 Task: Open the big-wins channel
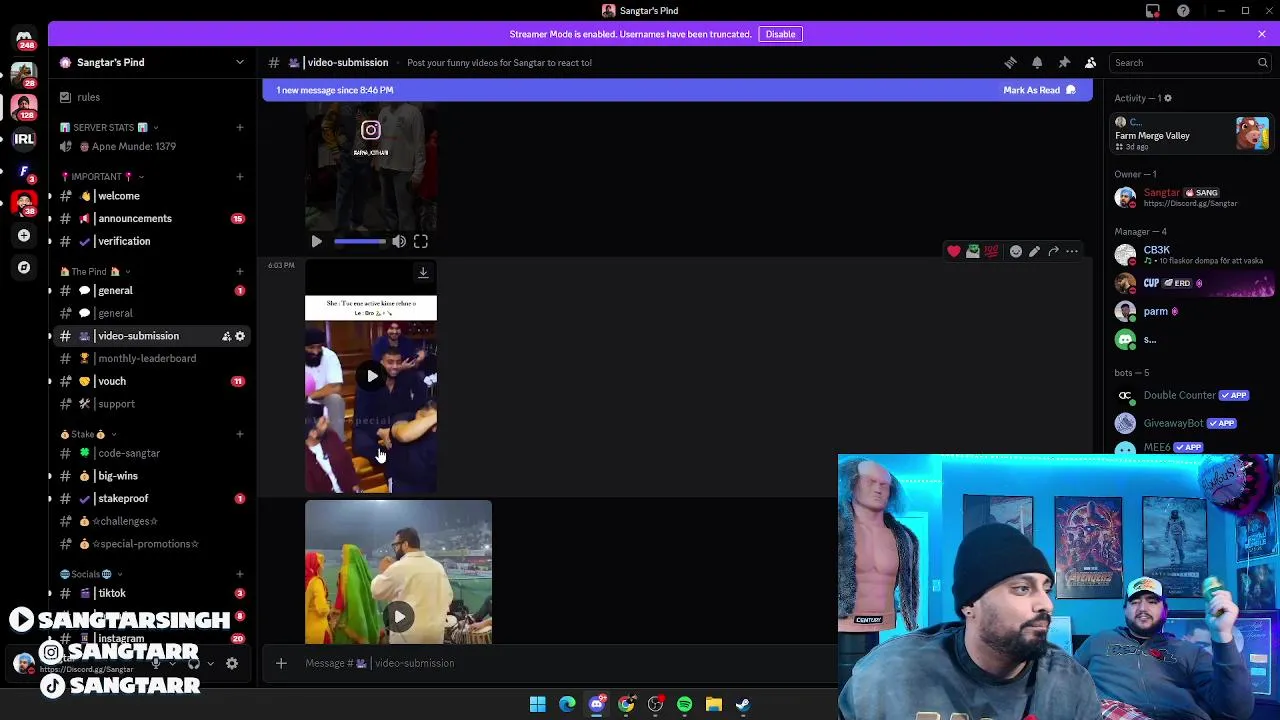[150, 476]
